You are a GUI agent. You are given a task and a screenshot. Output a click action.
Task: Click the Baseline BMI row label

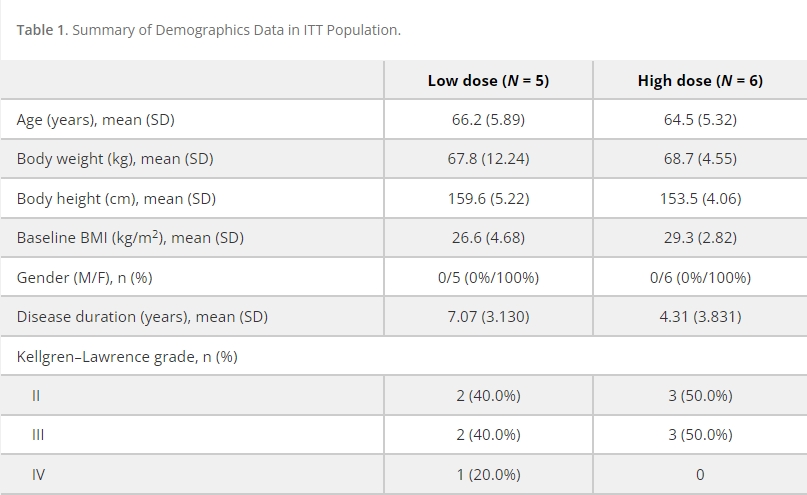coord(130,238)
